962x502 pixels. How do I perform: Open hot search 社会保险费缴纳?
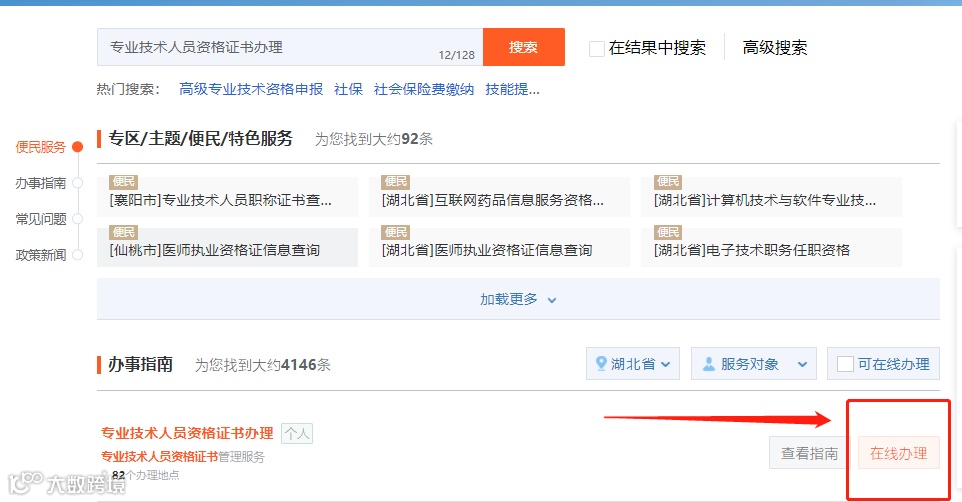[424, 90]
